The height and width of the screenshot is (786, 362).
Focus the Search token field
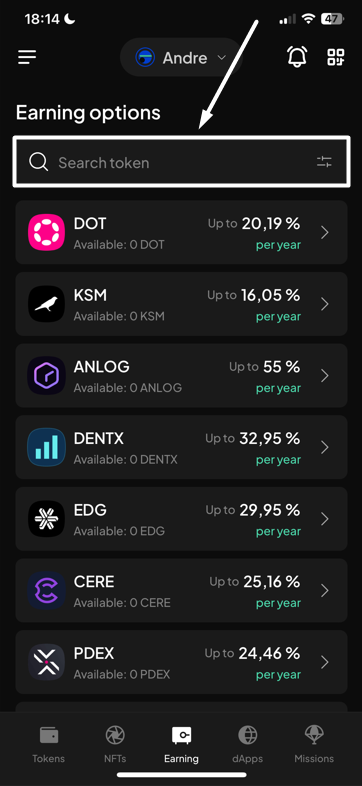[x=181, y=162]
